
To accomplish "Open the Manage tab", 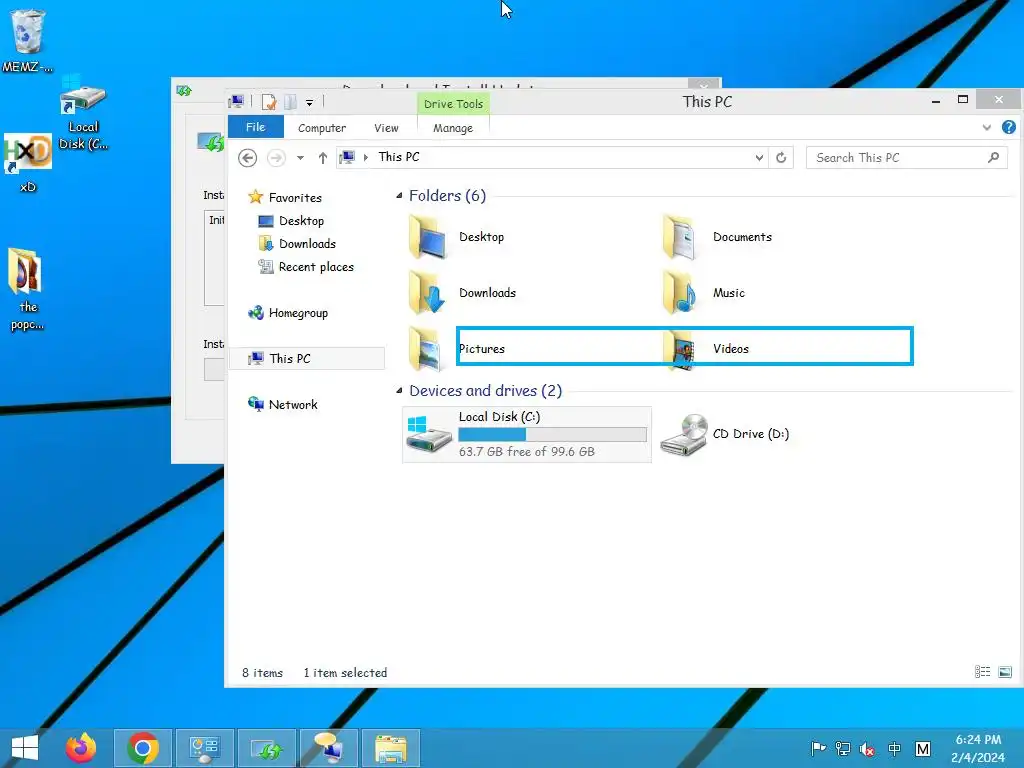I will click(x=453, y=128).
